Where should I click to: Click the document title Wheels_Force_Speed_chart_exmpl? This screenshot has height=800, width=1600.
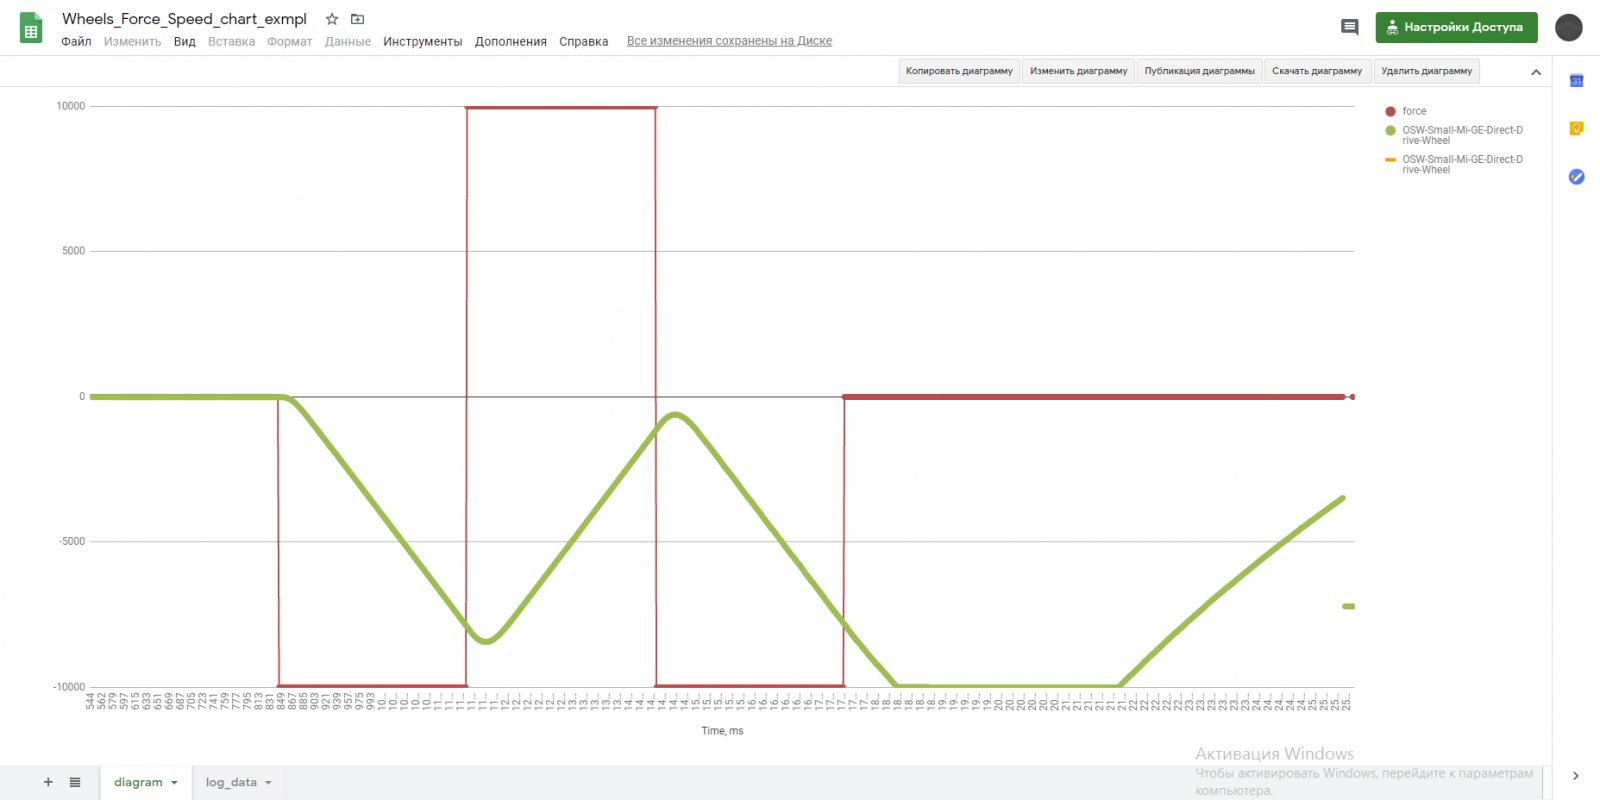point(184,19)
